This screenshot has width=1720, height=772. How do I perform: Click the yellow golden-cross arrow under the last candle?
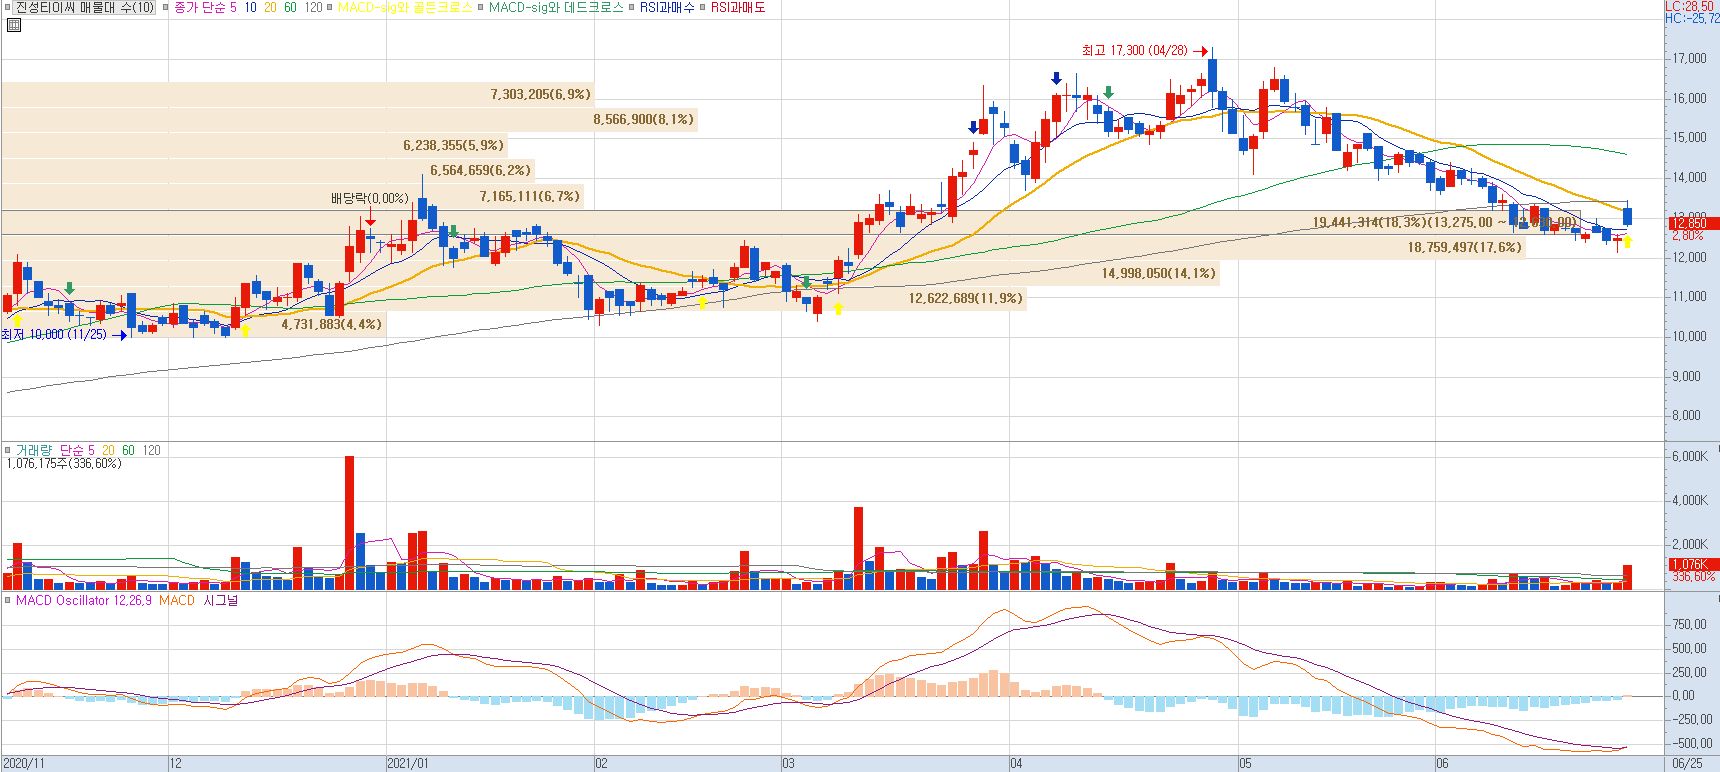(x=1627, y=240)
